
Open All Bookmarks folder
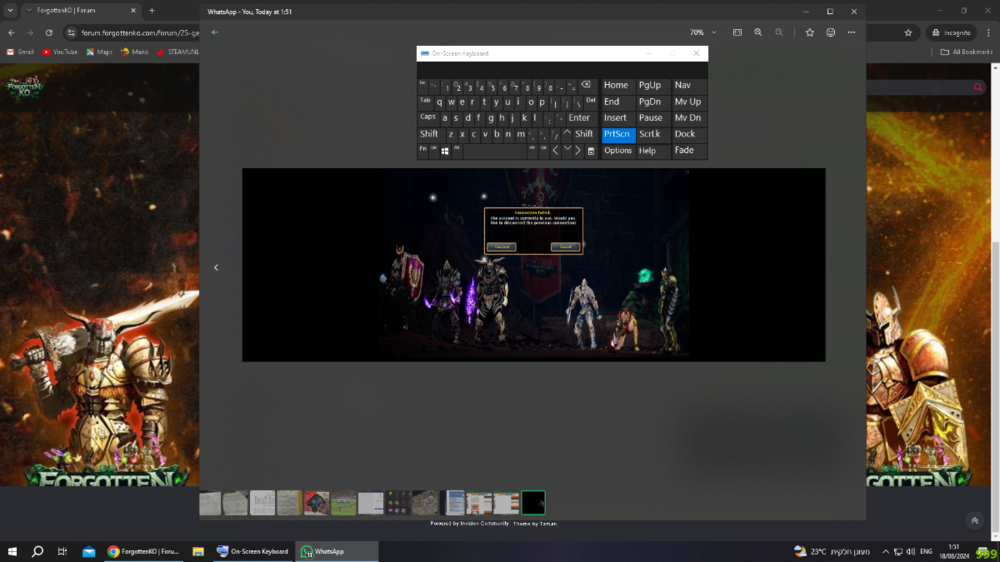(965, 51)
